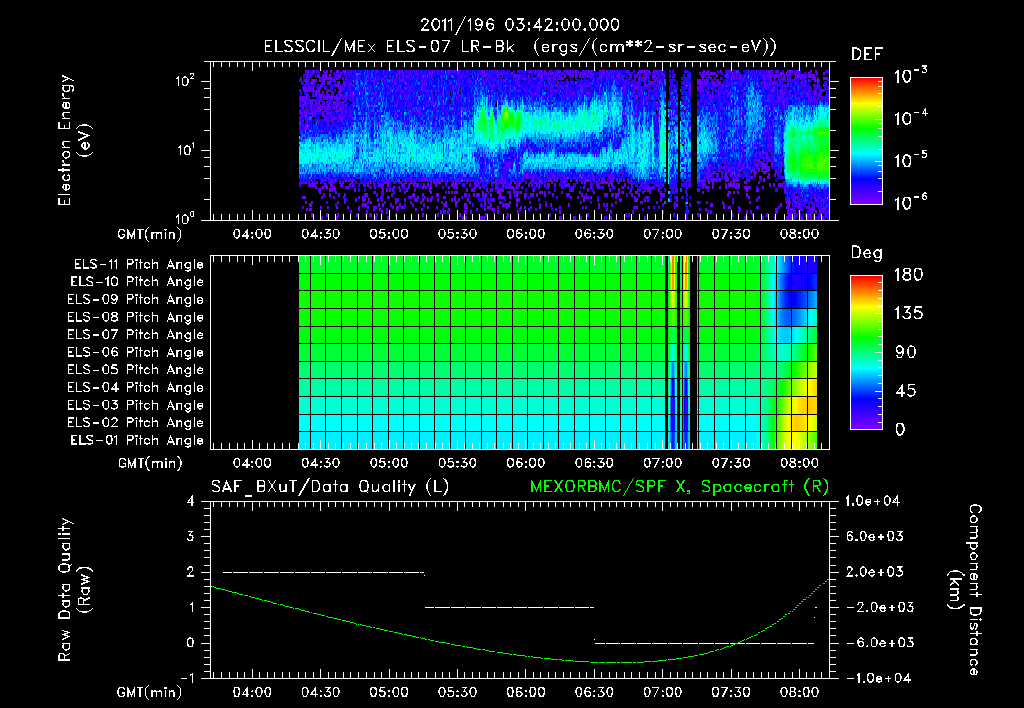Click the DEF color bar
Image resolution: width=1024 pixels, height=708 pixels.
(866, 140)
